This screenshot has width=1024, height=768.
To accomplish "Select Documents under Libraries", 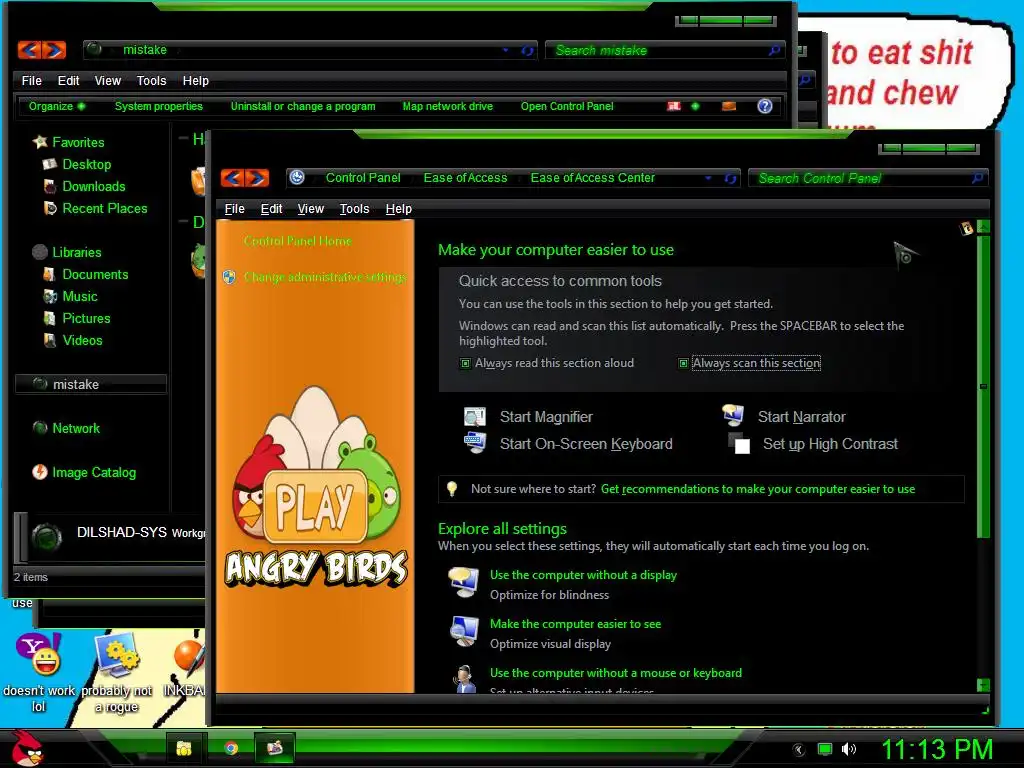I will click(95, 274).
